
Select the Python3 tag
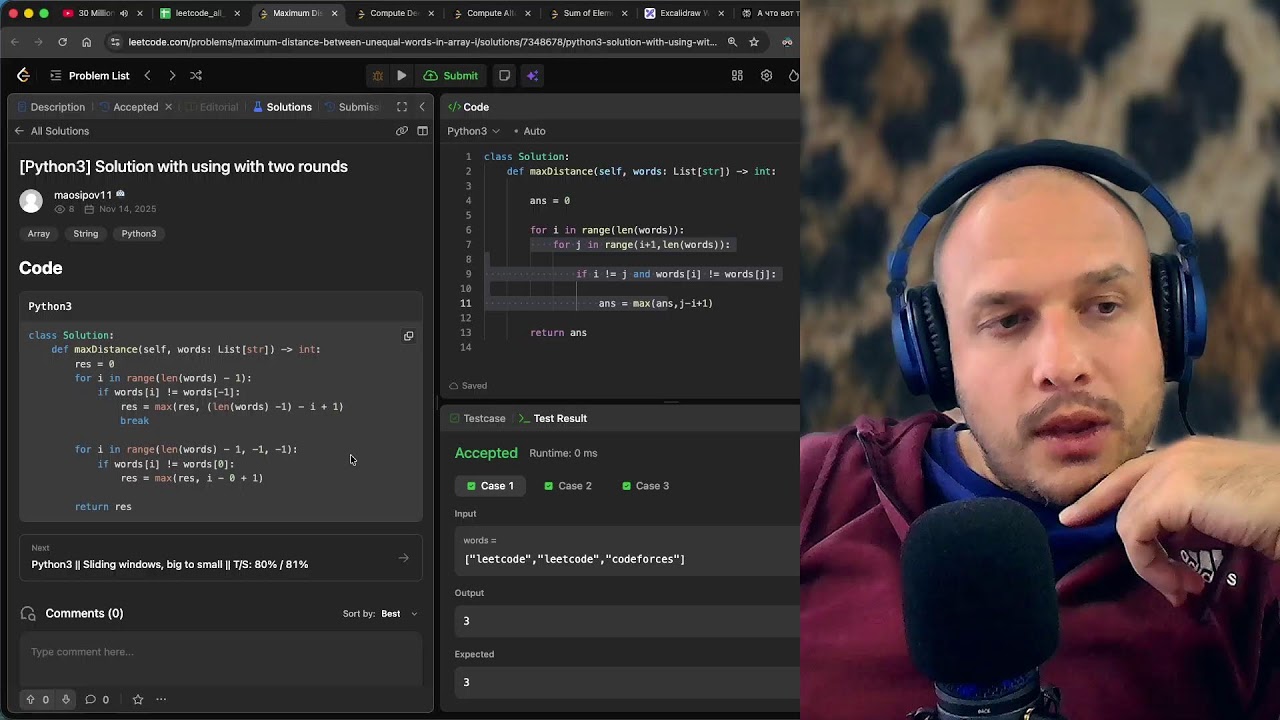tap(139, 233)
